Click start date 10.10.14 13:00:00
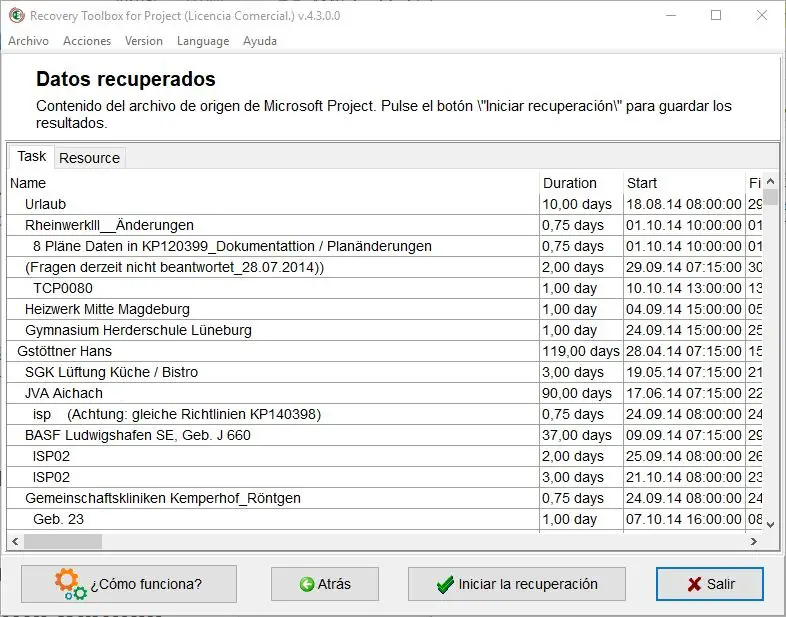The height and width of the screenshot is (617, 786). click(x=685, y=288)
